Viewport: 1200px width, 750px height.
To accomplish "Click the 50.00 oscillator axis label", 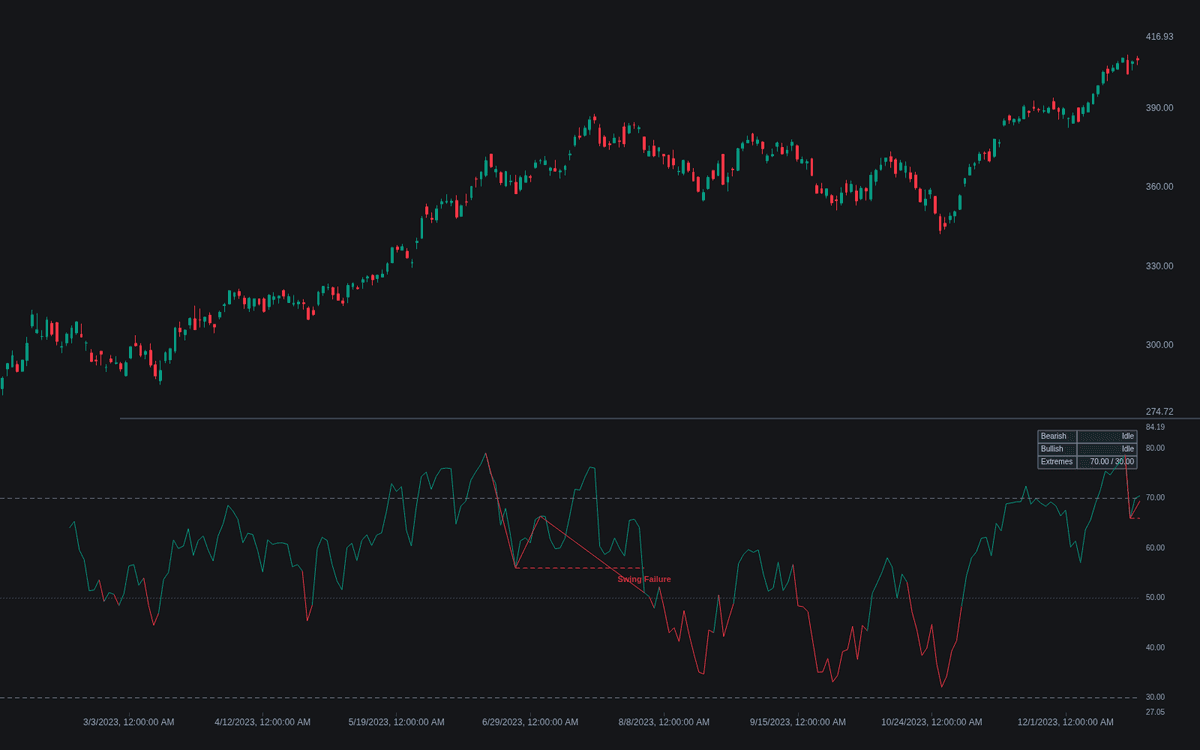I will coord(1155,598).
